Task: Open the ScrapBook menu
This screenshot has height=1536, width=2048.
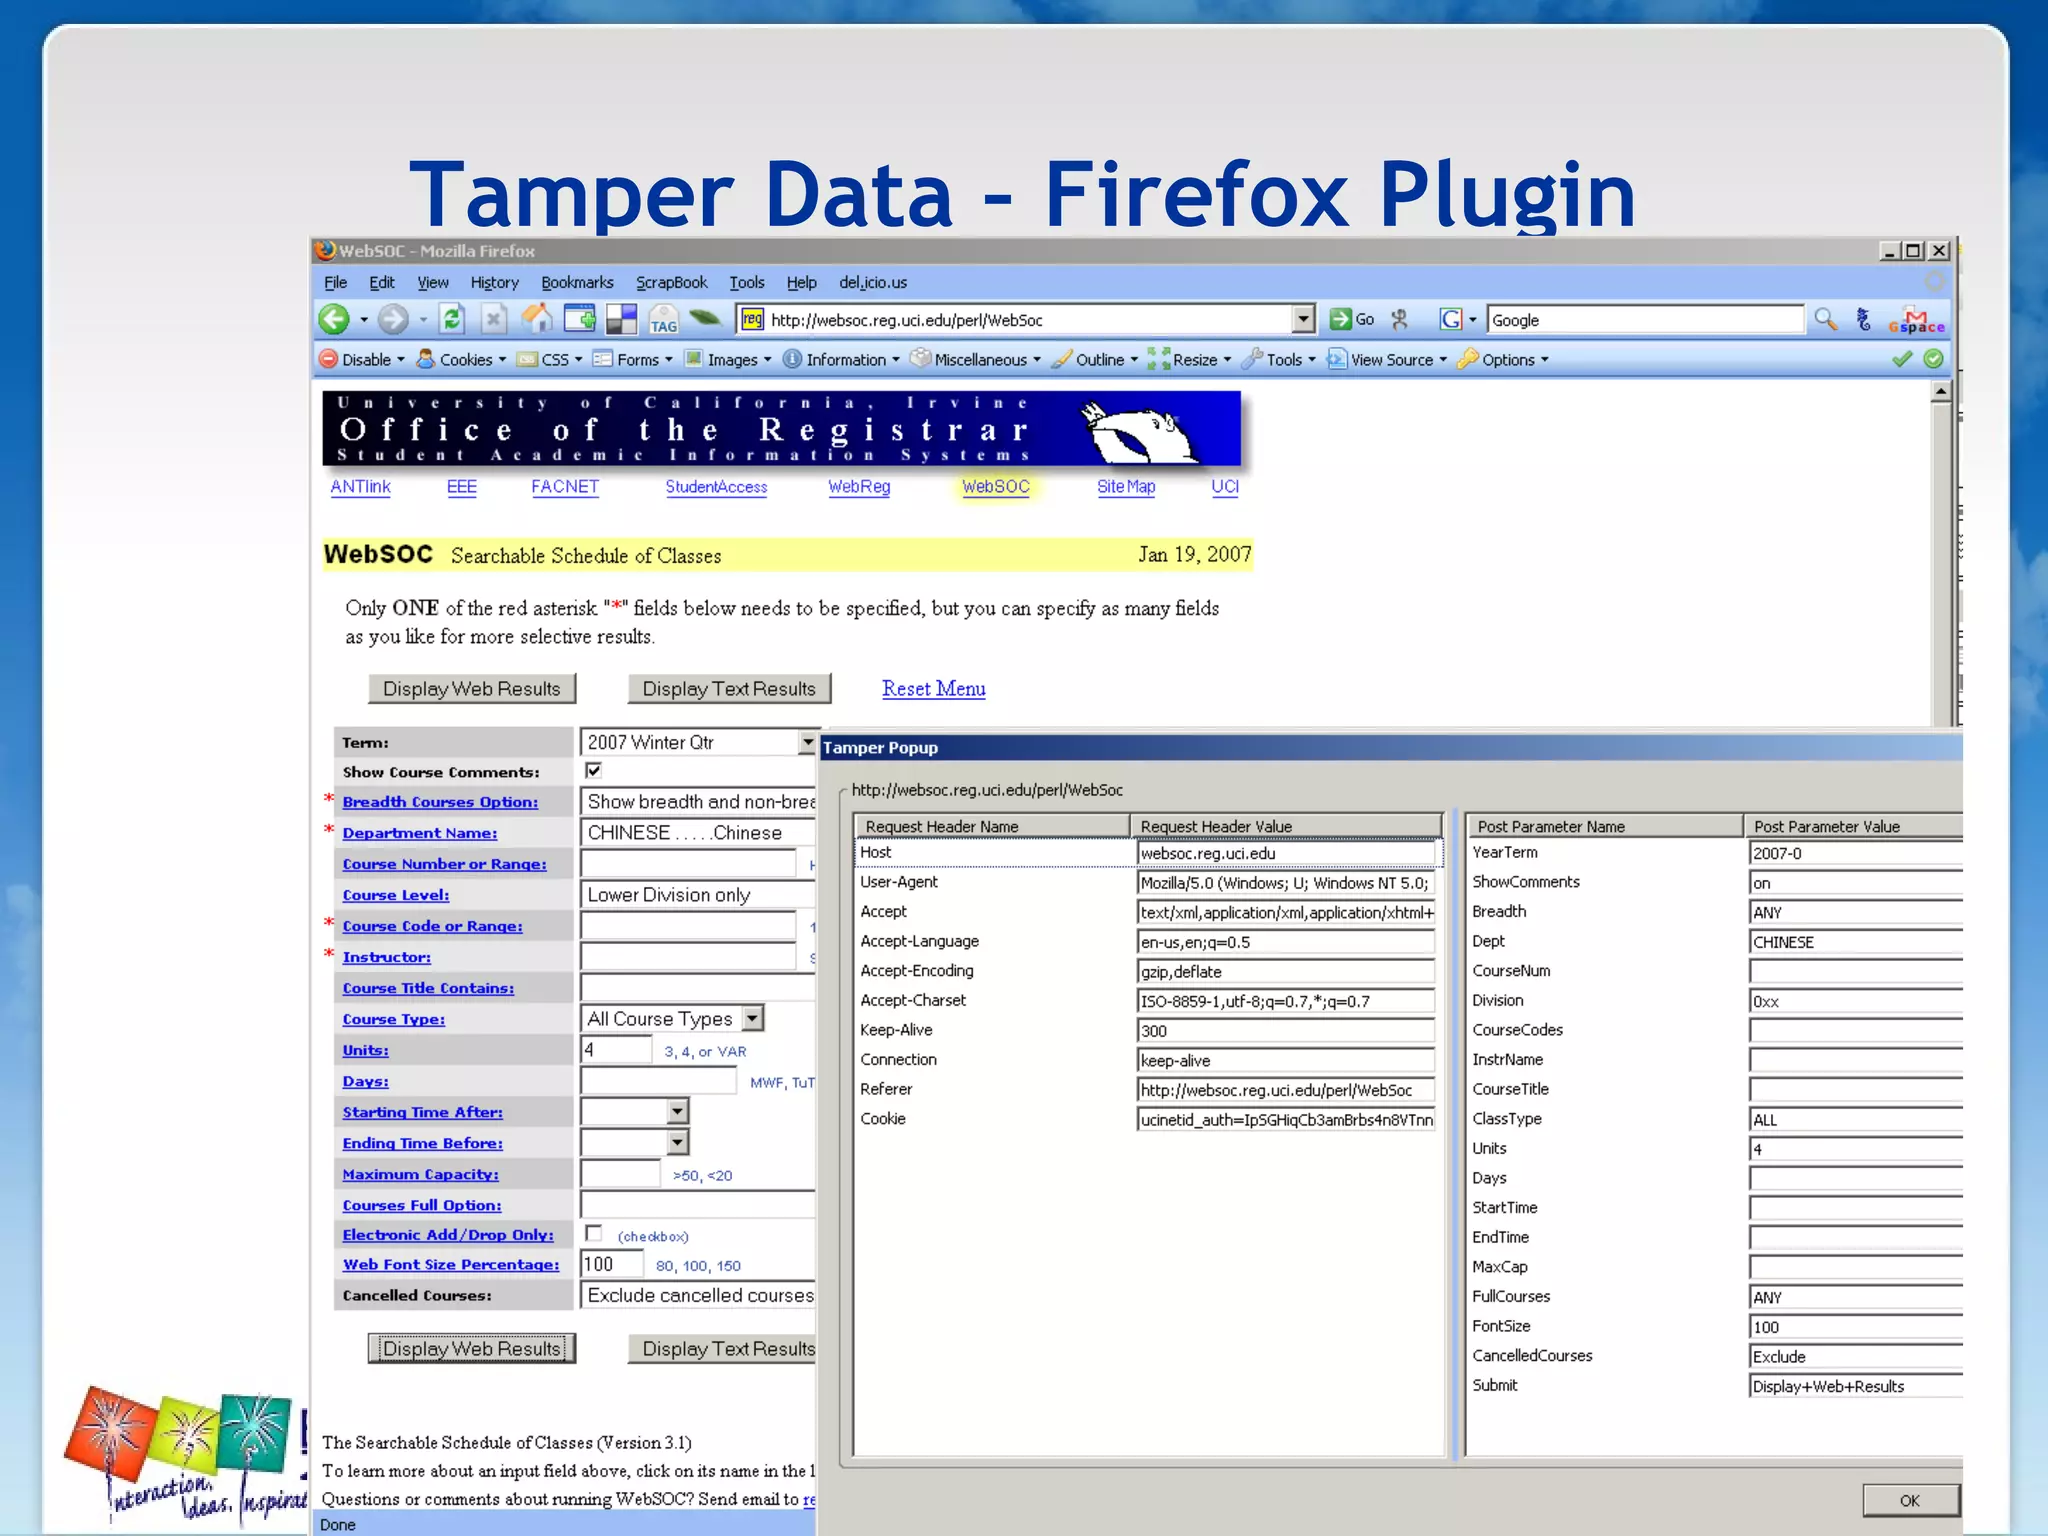Action: pos(672,282)
